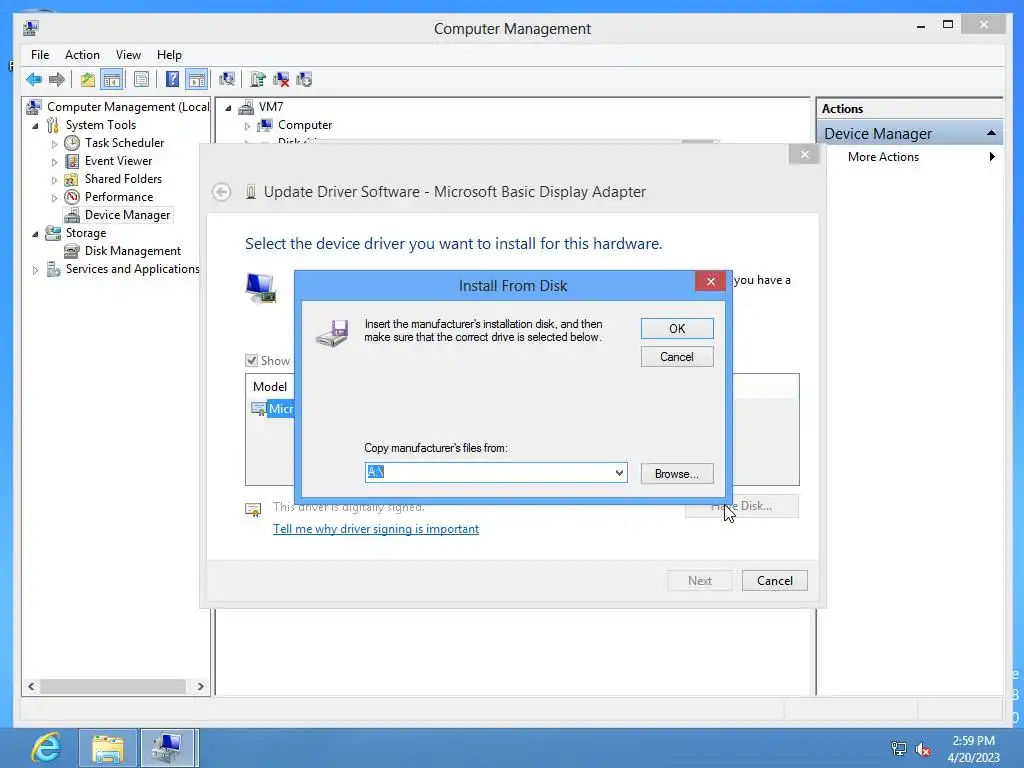Click the network icon in system tray
This screenshot has width=1024, height=768.
(x=899, y=749)
